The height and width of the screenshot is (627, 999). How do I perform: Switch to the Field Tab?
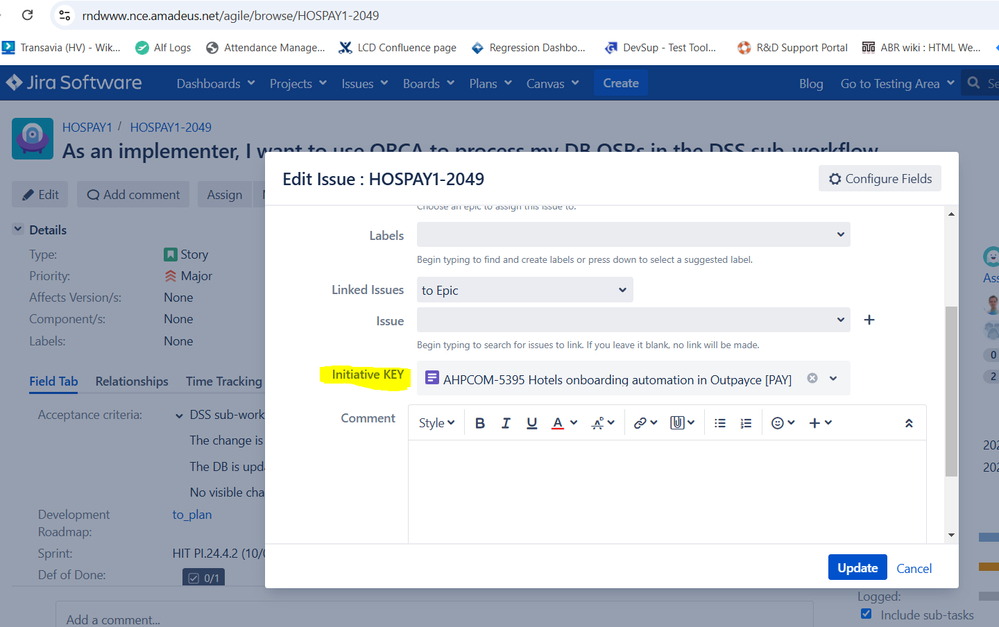tap(54, 382)
